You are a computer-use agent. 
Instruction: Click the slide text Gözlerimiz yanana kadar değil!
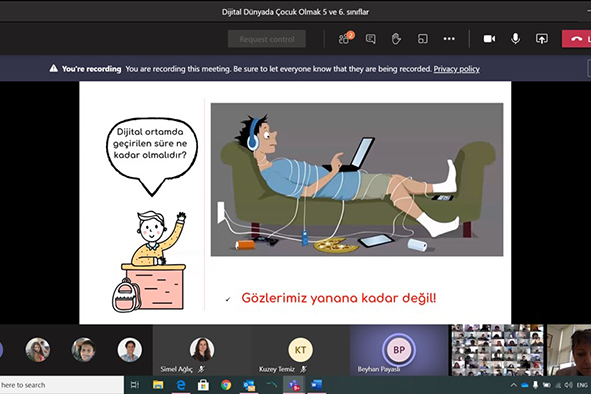coord(338,298)
